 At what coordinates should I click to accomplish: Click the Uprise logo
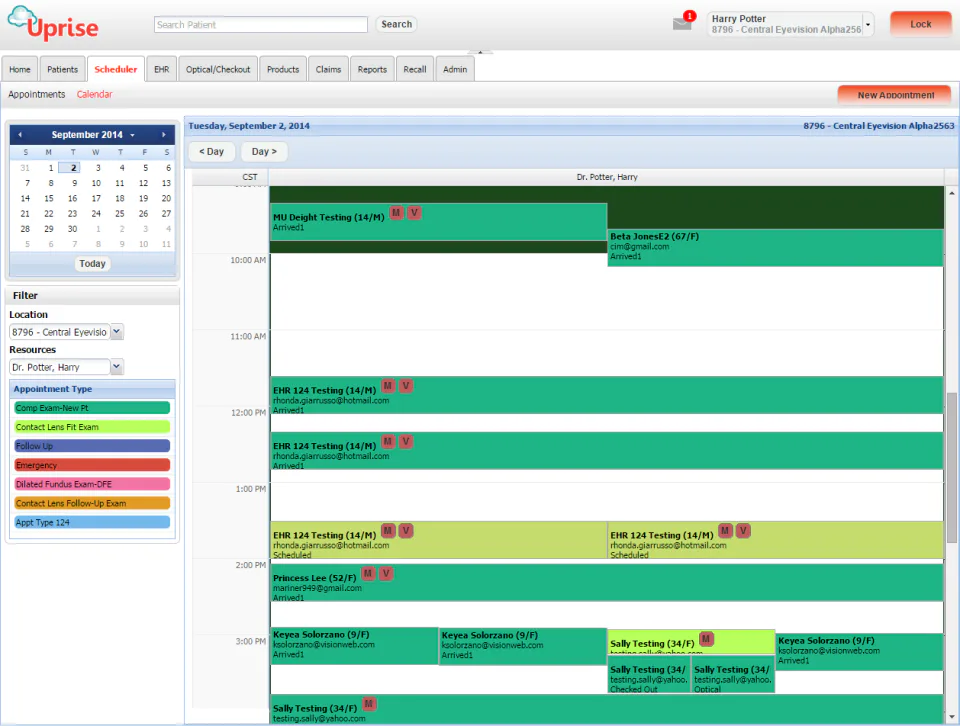[53, 24]
